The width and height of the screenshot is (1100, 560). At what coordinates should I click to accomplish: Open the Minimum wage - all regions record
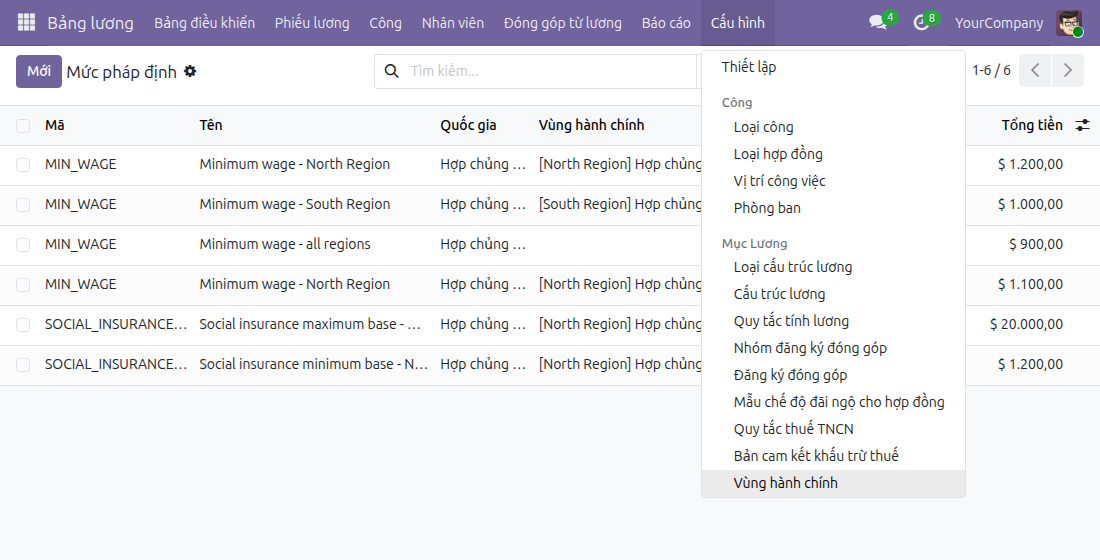tap(285, 244)
